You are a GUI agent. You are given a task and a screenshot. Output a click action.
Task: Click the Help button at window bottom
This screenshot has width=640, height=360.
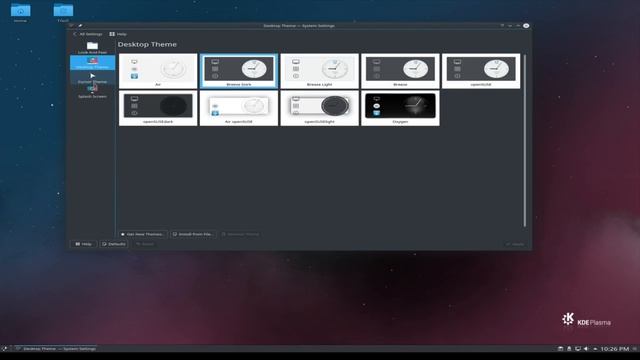(x=83, y=244)
